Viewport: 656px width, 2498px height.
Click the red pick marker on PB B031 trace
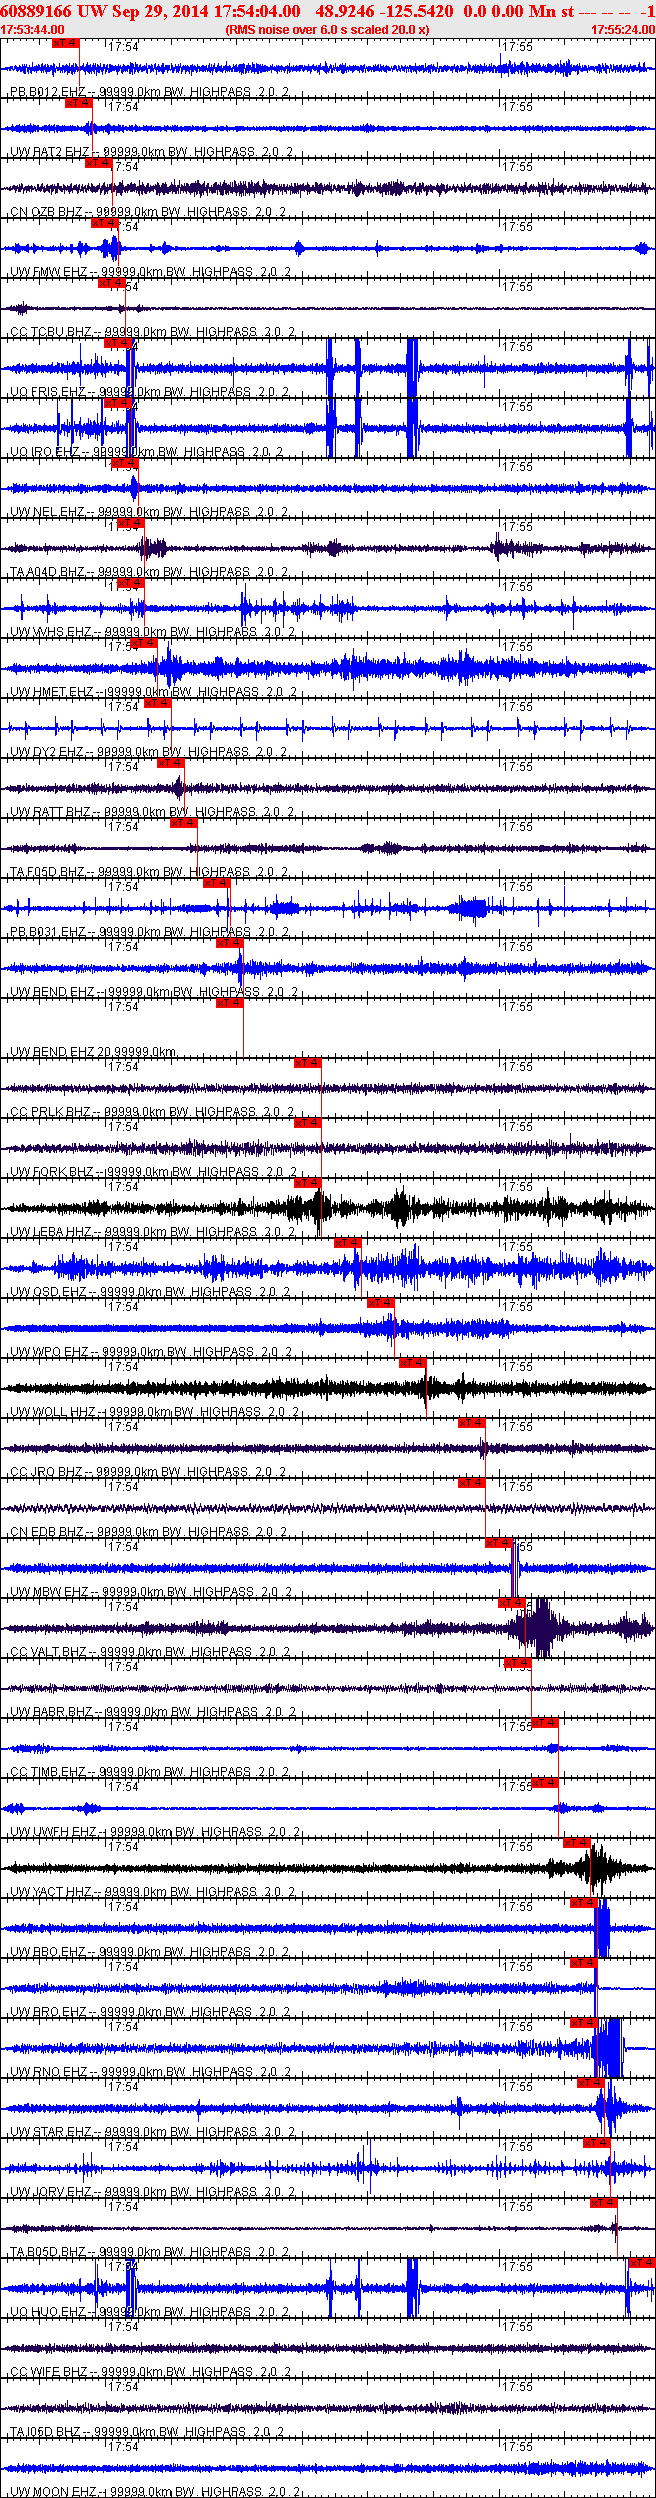tap(217, 883)
